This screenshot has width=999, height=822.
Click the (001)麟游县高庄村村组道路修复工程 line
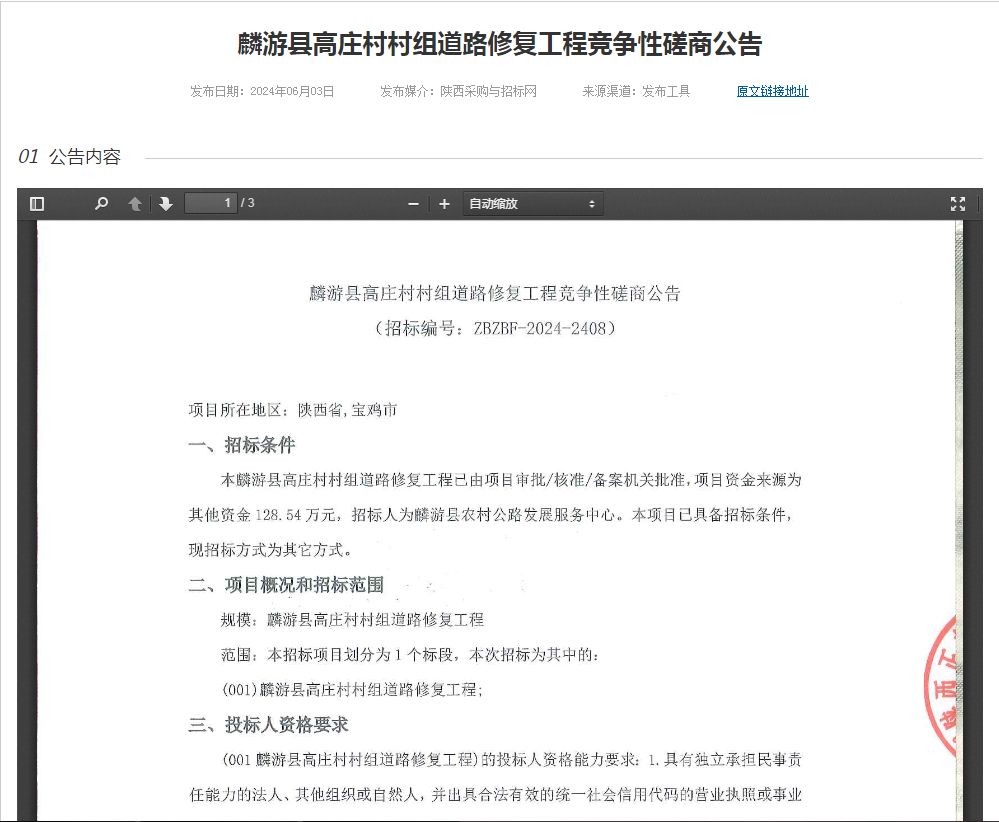pyautogui.click(x=352, y=689)
